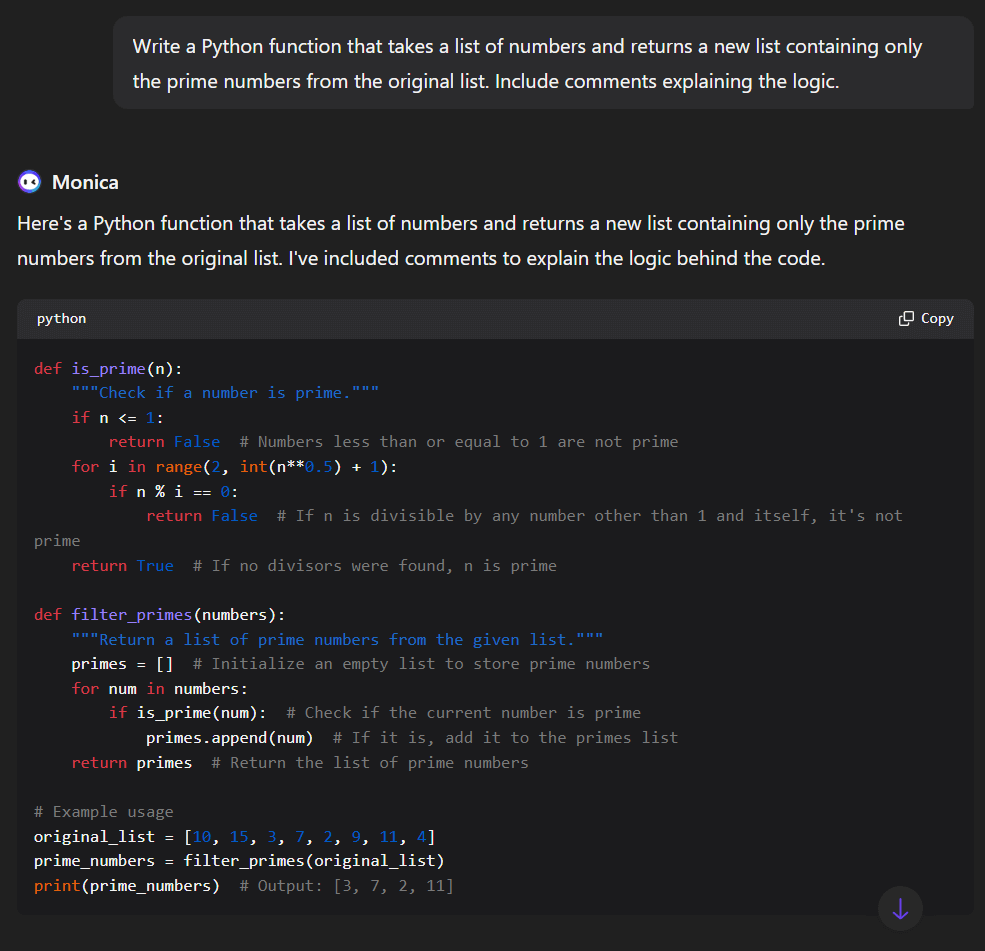
Task: Click the 'python' language label
Action: (62, 318)
